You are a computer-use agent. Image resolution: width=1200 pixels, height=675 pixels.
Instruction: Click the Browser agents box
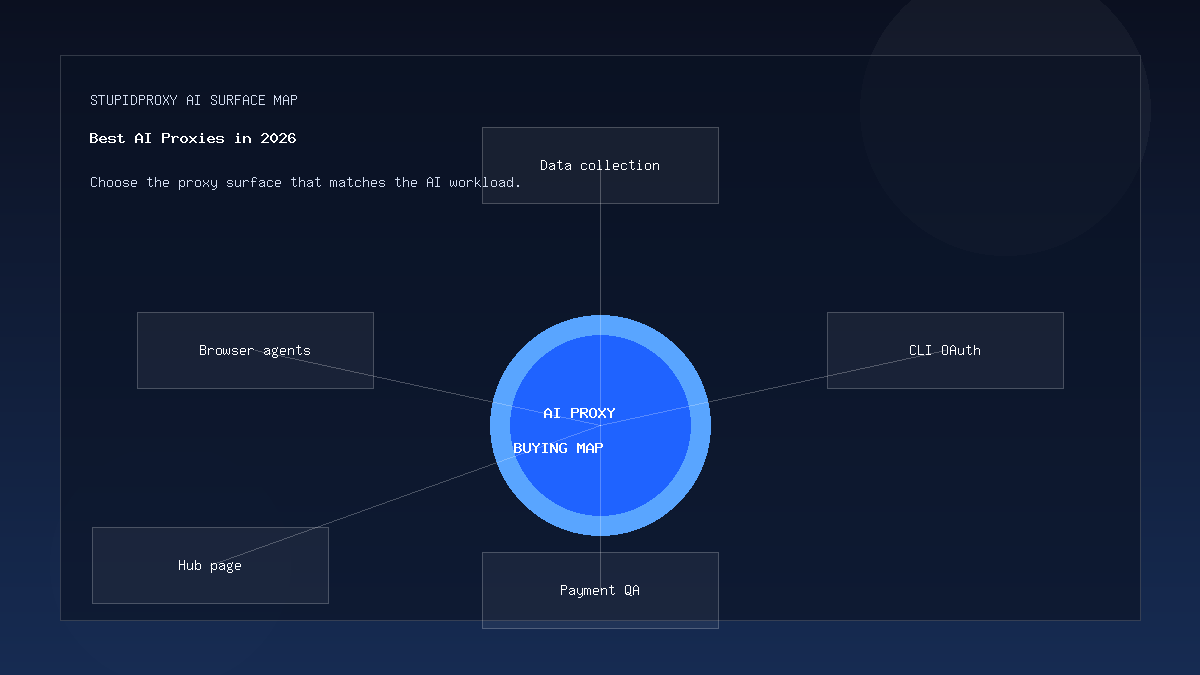255,350
